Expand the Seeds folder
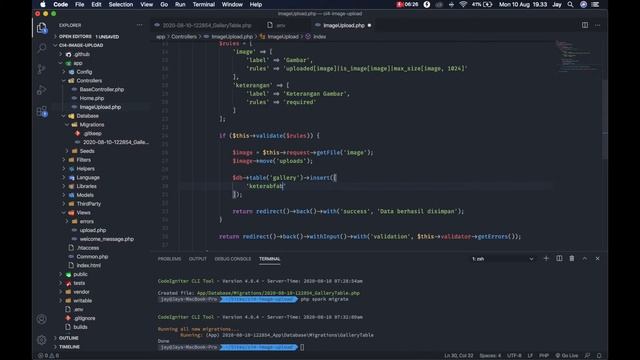Image resolution: width=640 pixels, height=360 pixels. [87, 151]
